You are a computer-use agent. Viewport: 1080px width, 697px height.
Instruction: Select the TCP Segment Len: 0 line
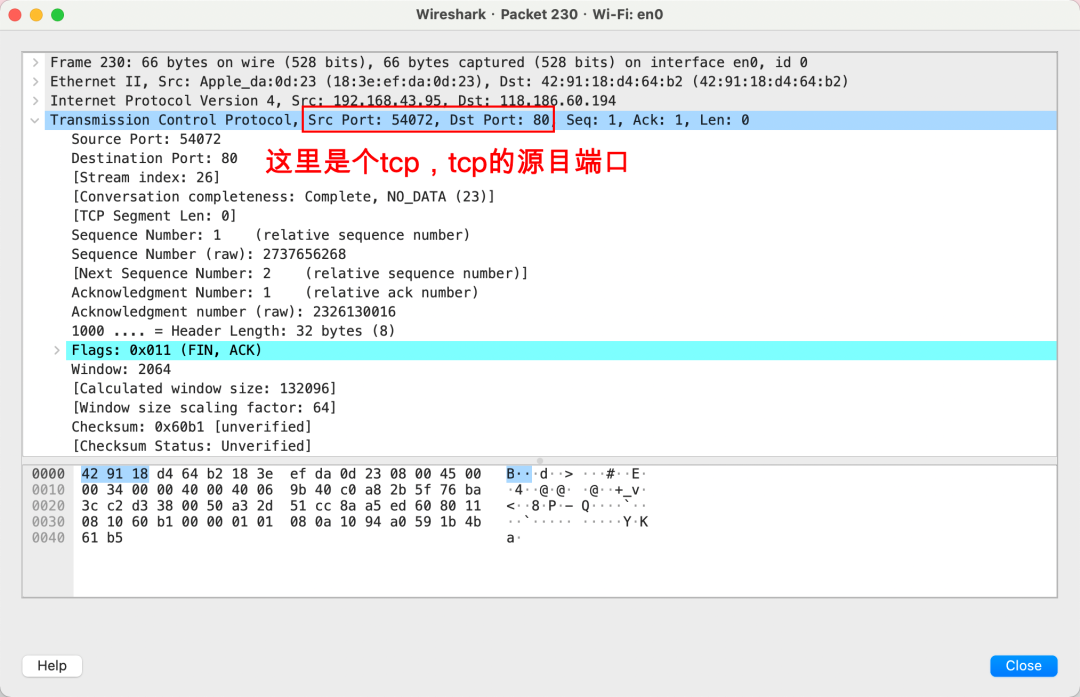(x=154, y=216)
